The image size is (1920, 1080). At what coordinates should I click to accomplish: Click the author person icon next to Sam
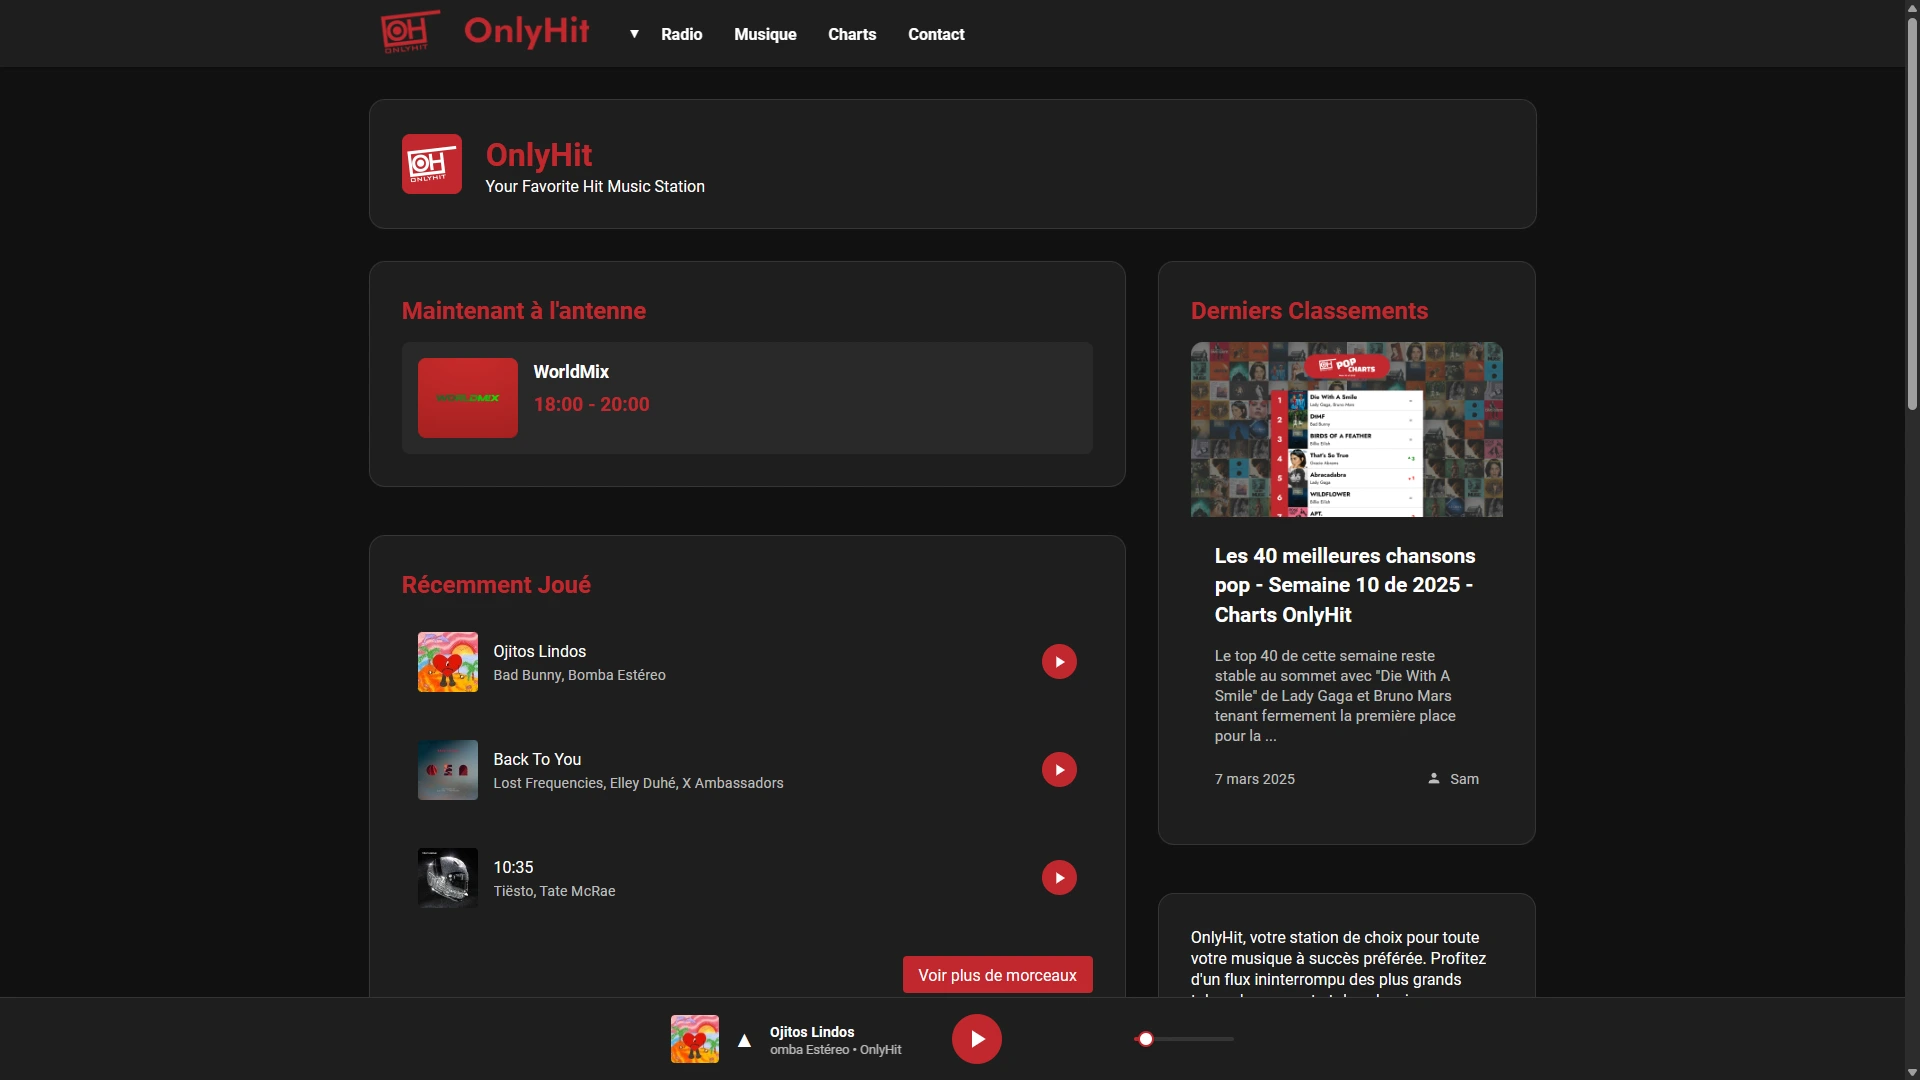click(1434, 778)
